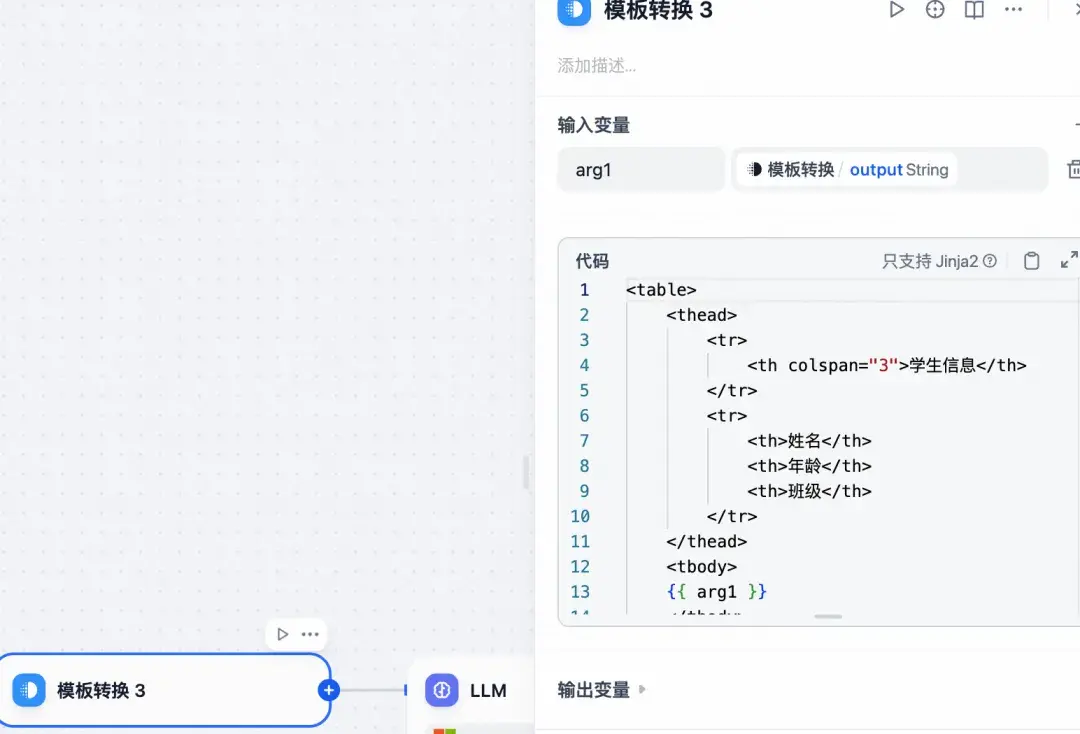1080x734 pixels.
Task: Click the panel width divider handle
Action: tap(526, 472)
